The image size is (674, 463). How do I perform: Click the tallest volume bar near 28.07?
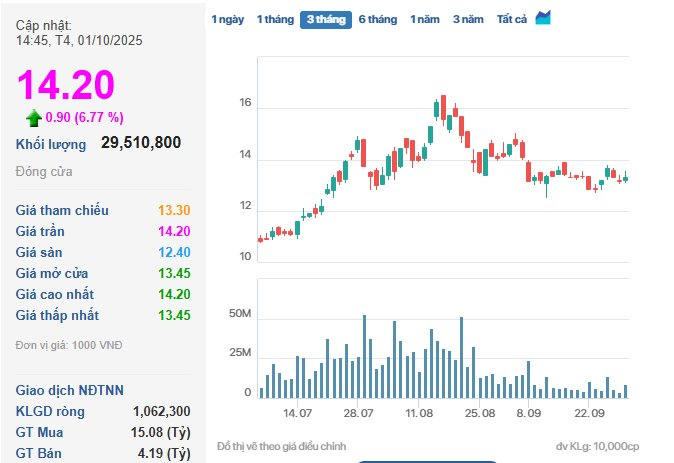coord(364,357)
